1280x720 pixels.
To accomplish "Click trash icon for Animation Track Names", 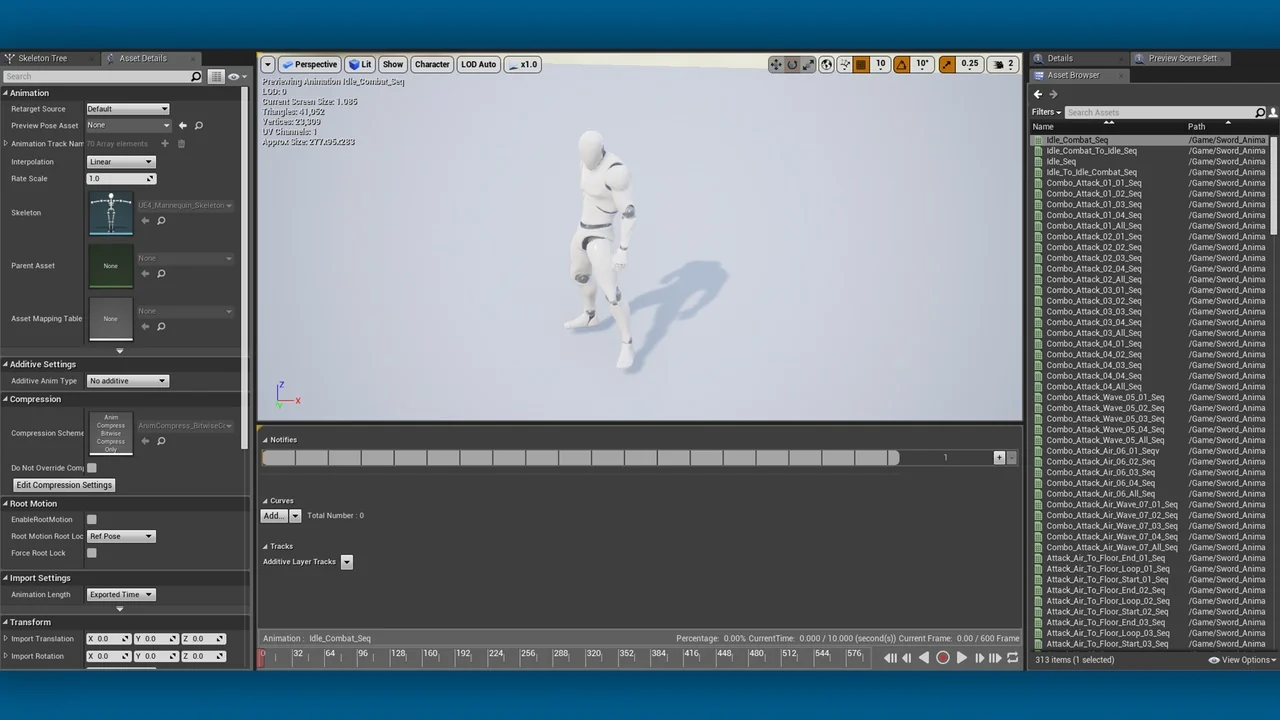I will click(x=181, y=144).
